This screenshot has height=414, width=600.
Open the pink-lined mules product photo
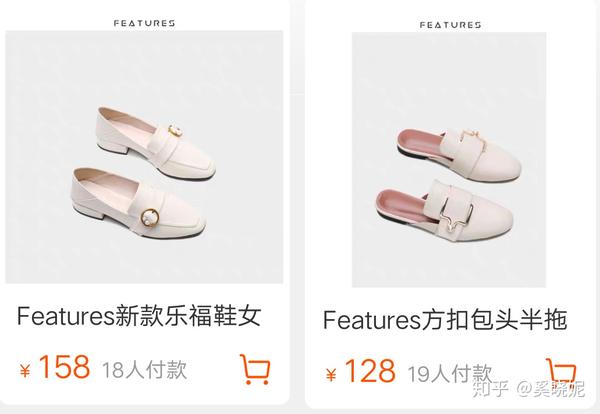449,160
